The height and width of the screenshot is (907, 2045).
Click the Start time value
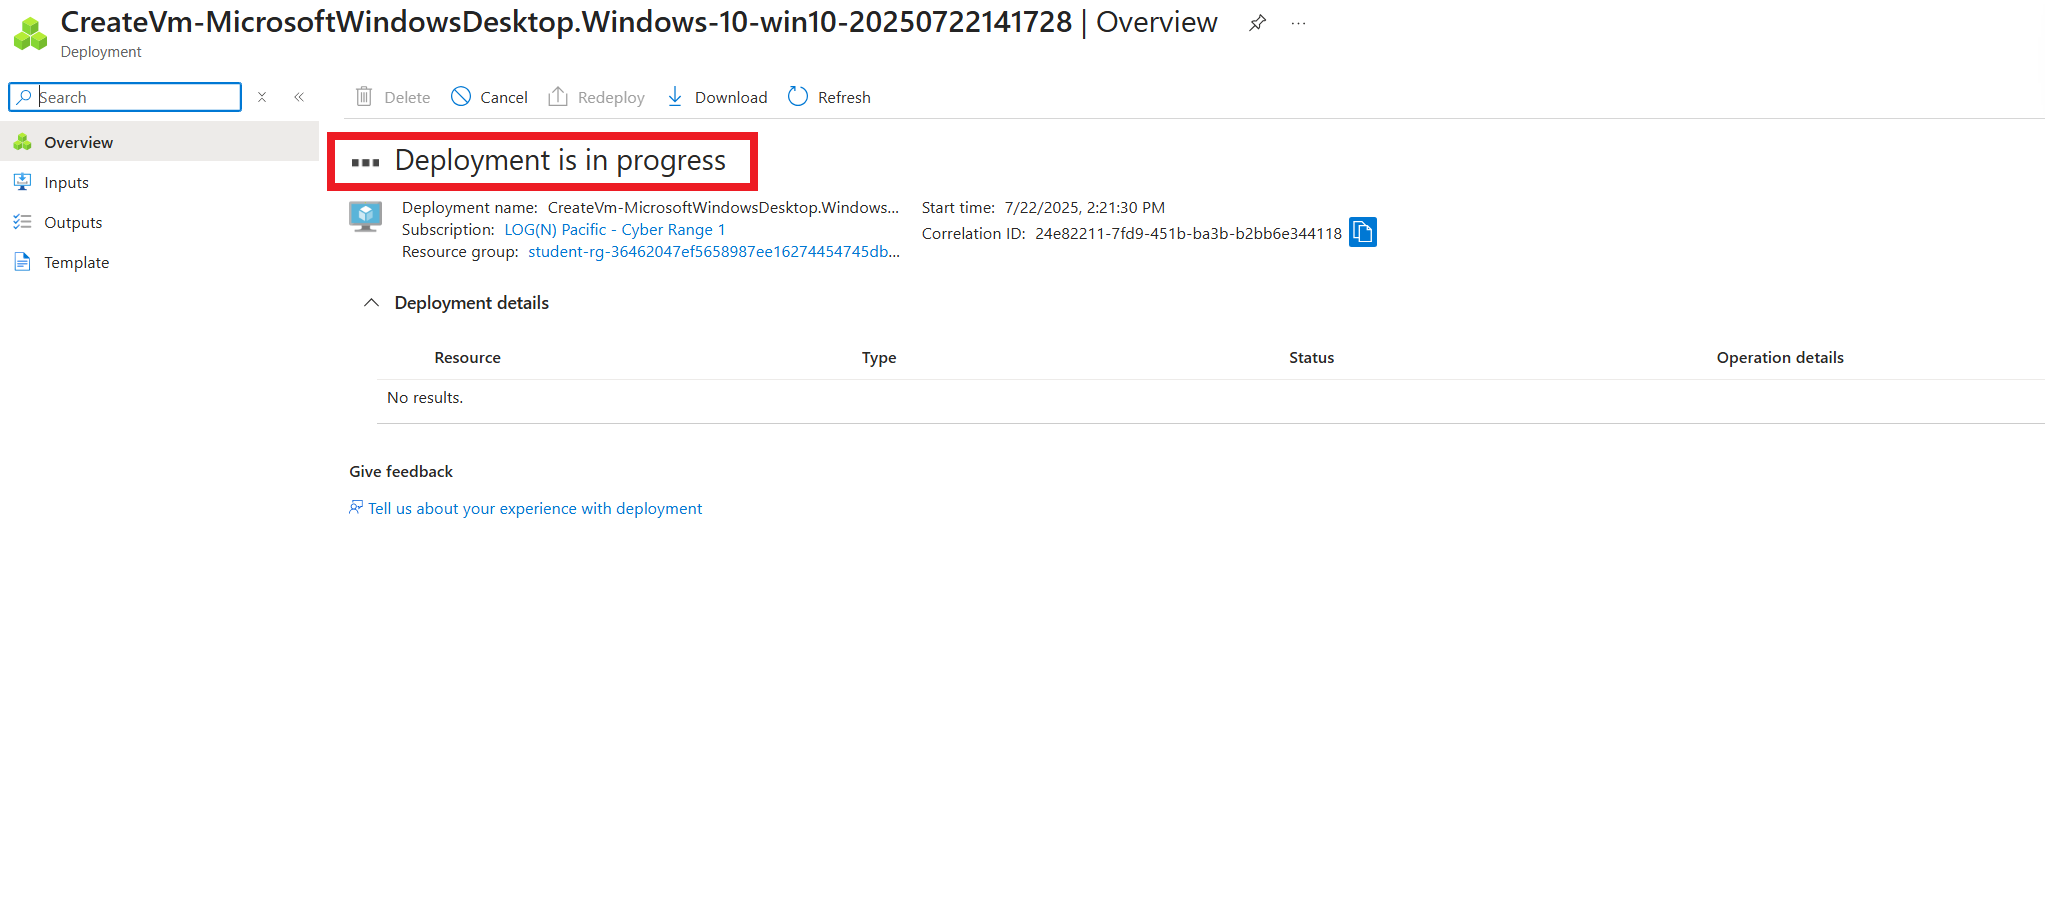tap(1085, 207)
